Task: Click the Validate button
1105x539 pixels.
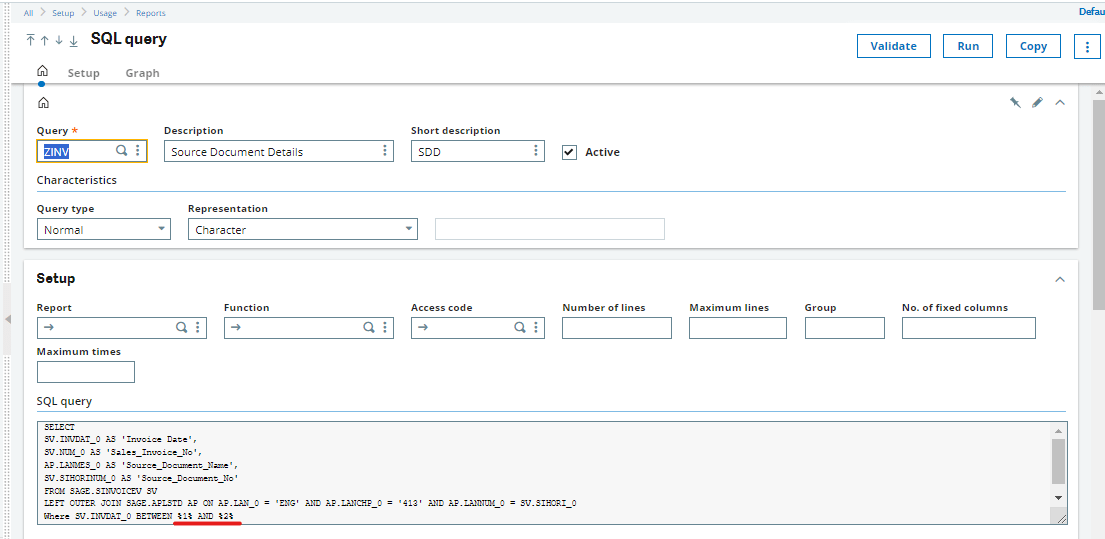Action: pos(894,46)
